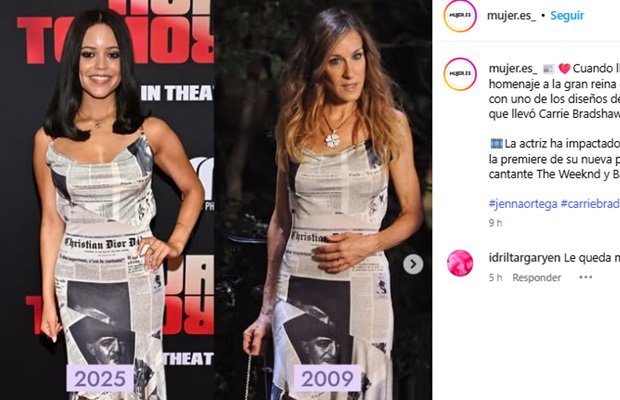Open the three-dot comment options menu
The height and width of the screenshot is (400, 620).
click(x=586, y=277)
